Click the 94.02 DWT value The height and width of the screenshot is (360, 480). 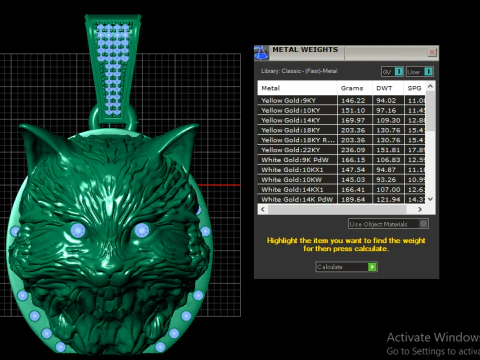click(386, 100)
